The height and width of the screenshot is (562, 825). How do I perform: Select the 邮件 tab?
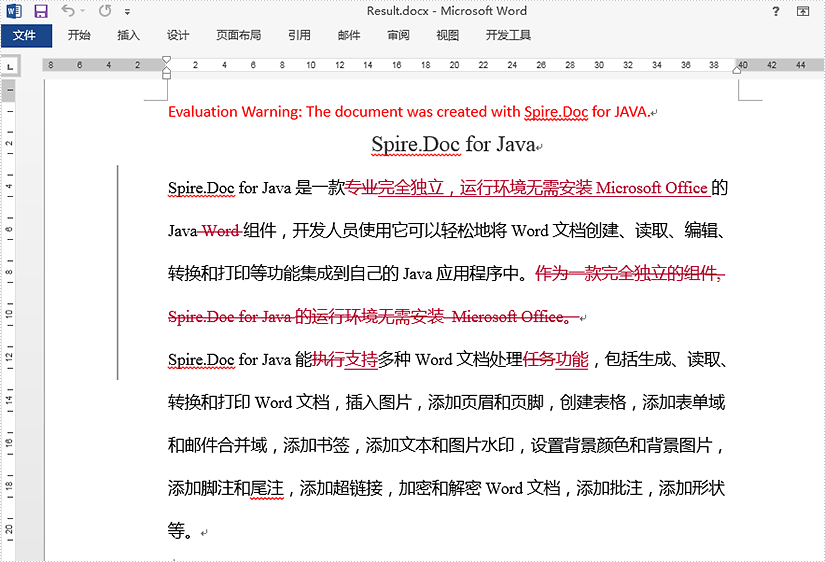(x=349, y=35)
